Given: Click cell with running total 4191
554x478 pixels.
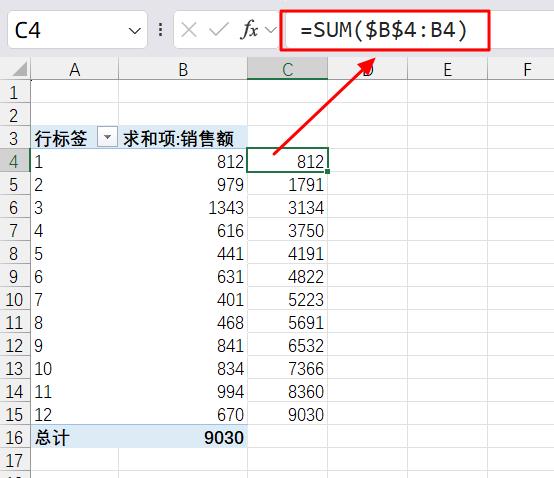Looking at the screenshot, I should [288, 253].
